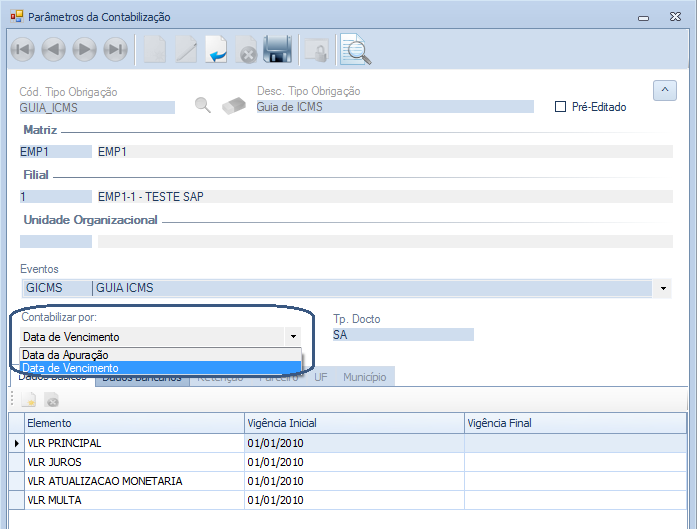Jump to the last record
697x529 pixels.
tap(116, 50)
